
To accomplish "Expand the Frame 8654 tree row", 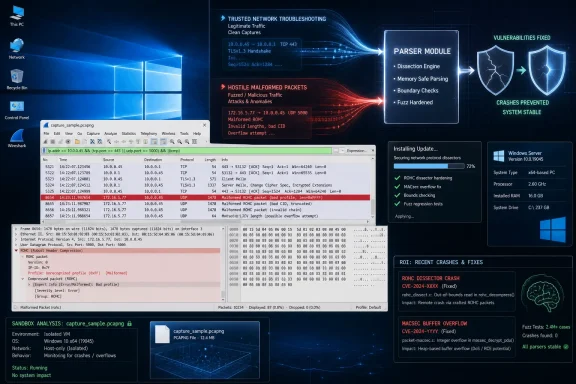I will pyautogui.click(x=16, y=229).
